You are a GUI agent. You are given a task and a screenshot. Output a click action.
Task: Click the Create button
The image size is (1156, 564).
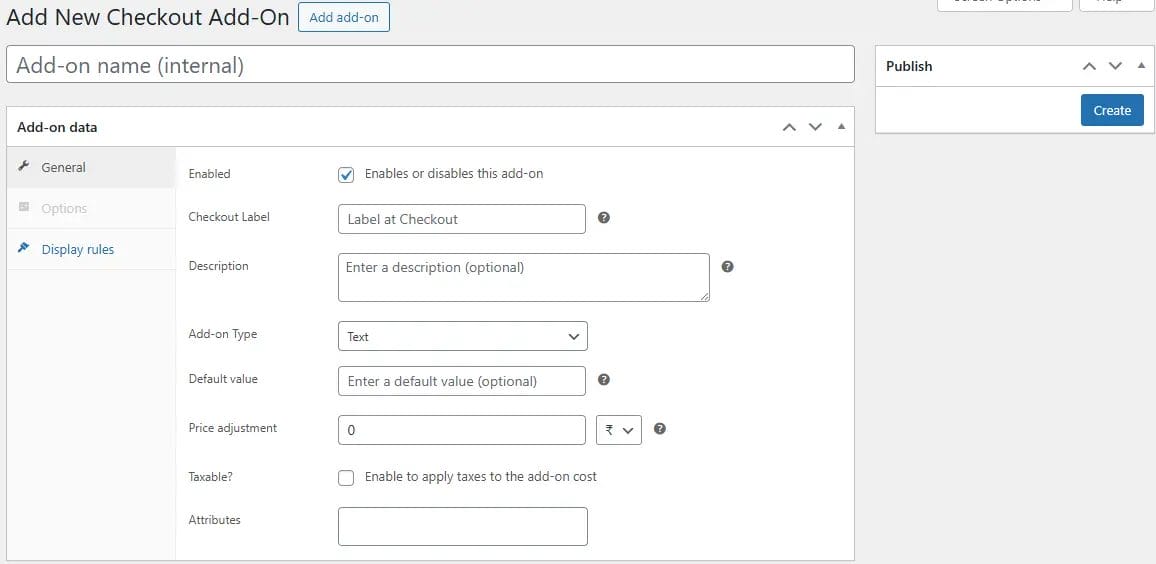[x=1112, y=110]
